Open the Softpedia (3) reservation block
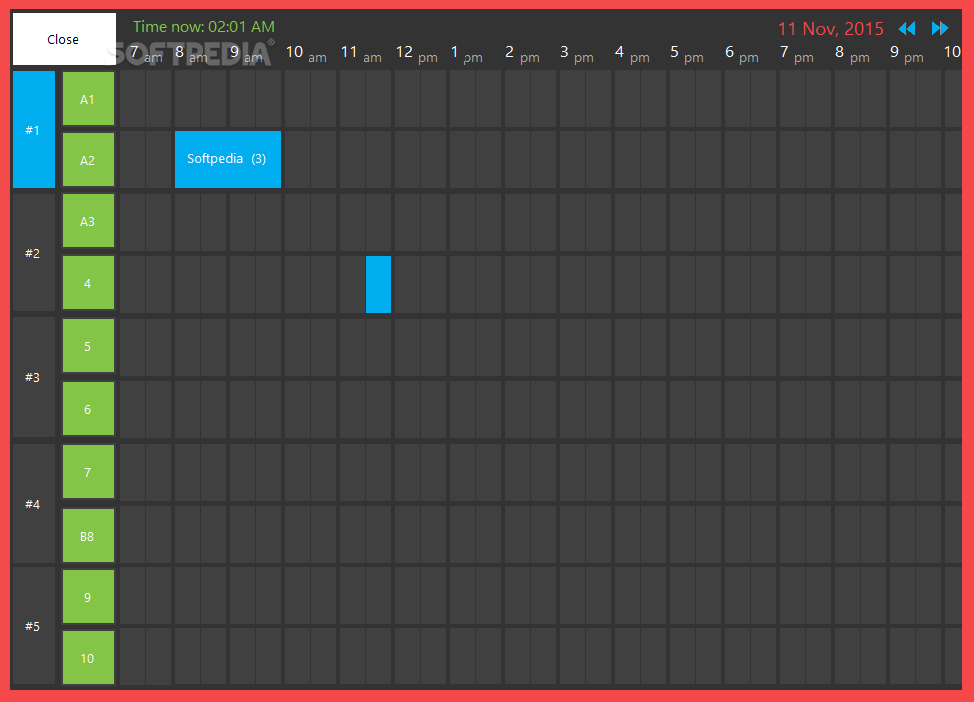The width and height of the screenshot is (974, 702). point(228,159)
